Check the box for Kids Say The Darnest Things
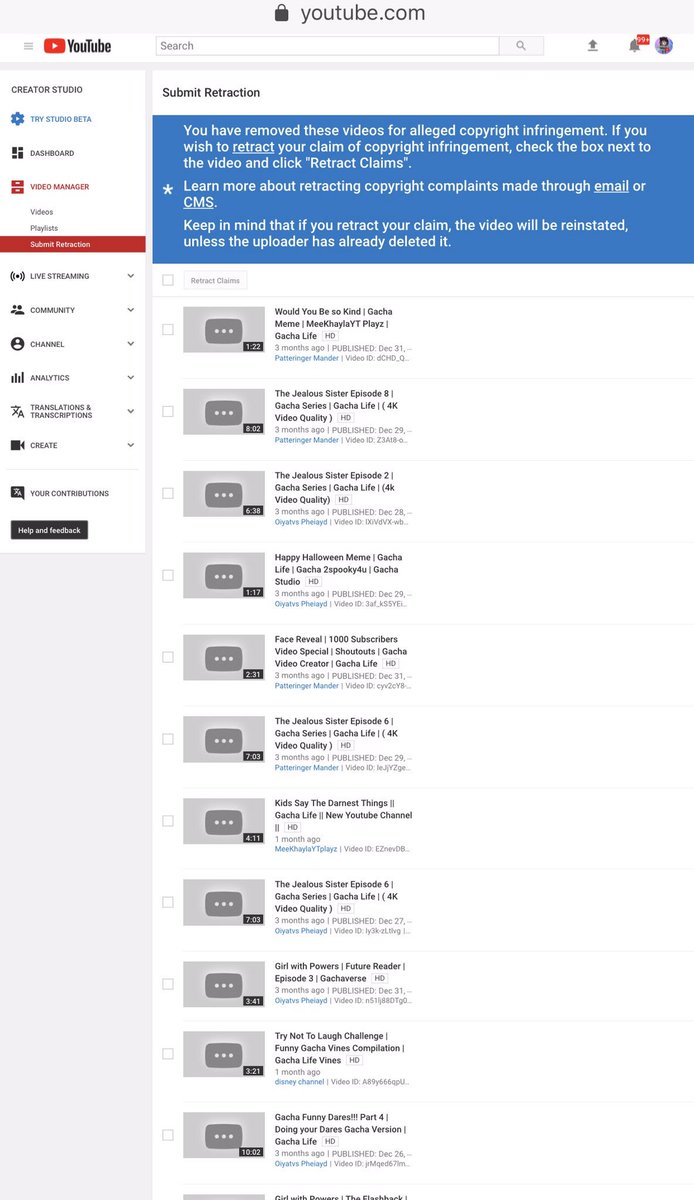 [x=168, y=821]
